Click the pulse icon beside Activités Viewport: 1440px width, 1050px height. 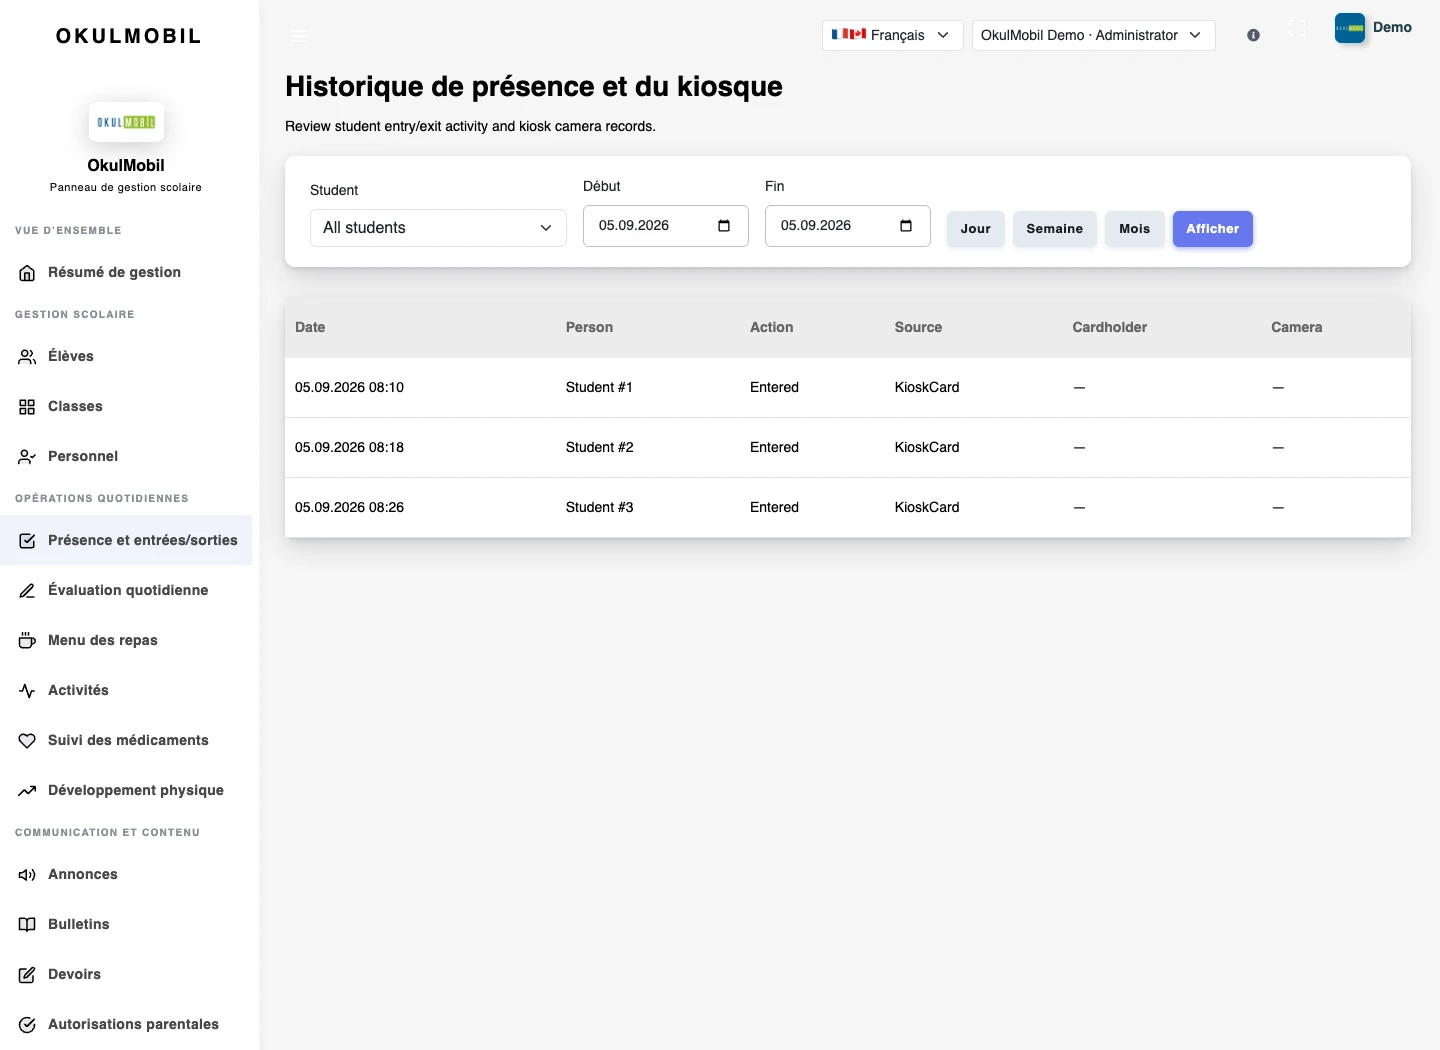27,691
